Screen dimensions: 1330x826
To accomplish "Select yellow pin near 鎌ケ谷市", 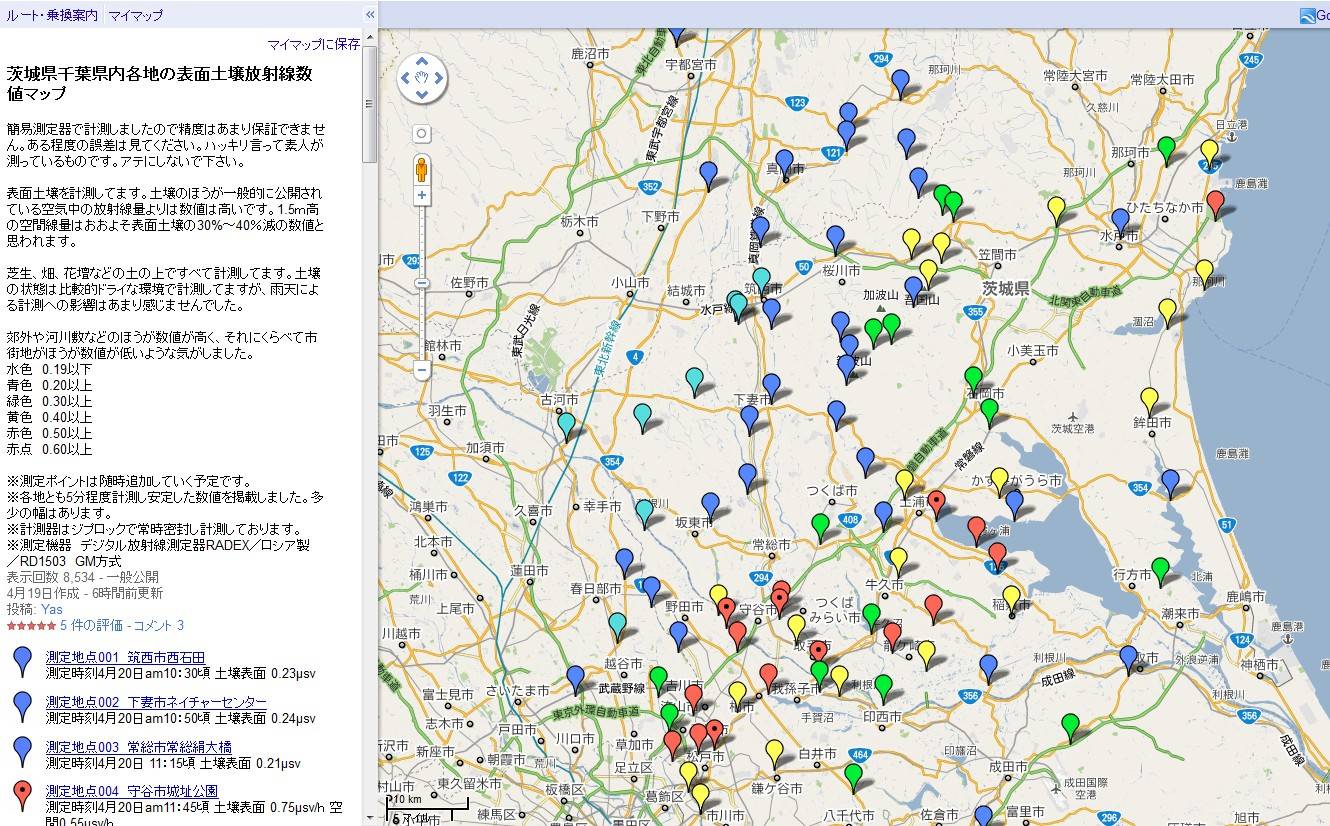I will pyautogui.click(x=774, y=753).
